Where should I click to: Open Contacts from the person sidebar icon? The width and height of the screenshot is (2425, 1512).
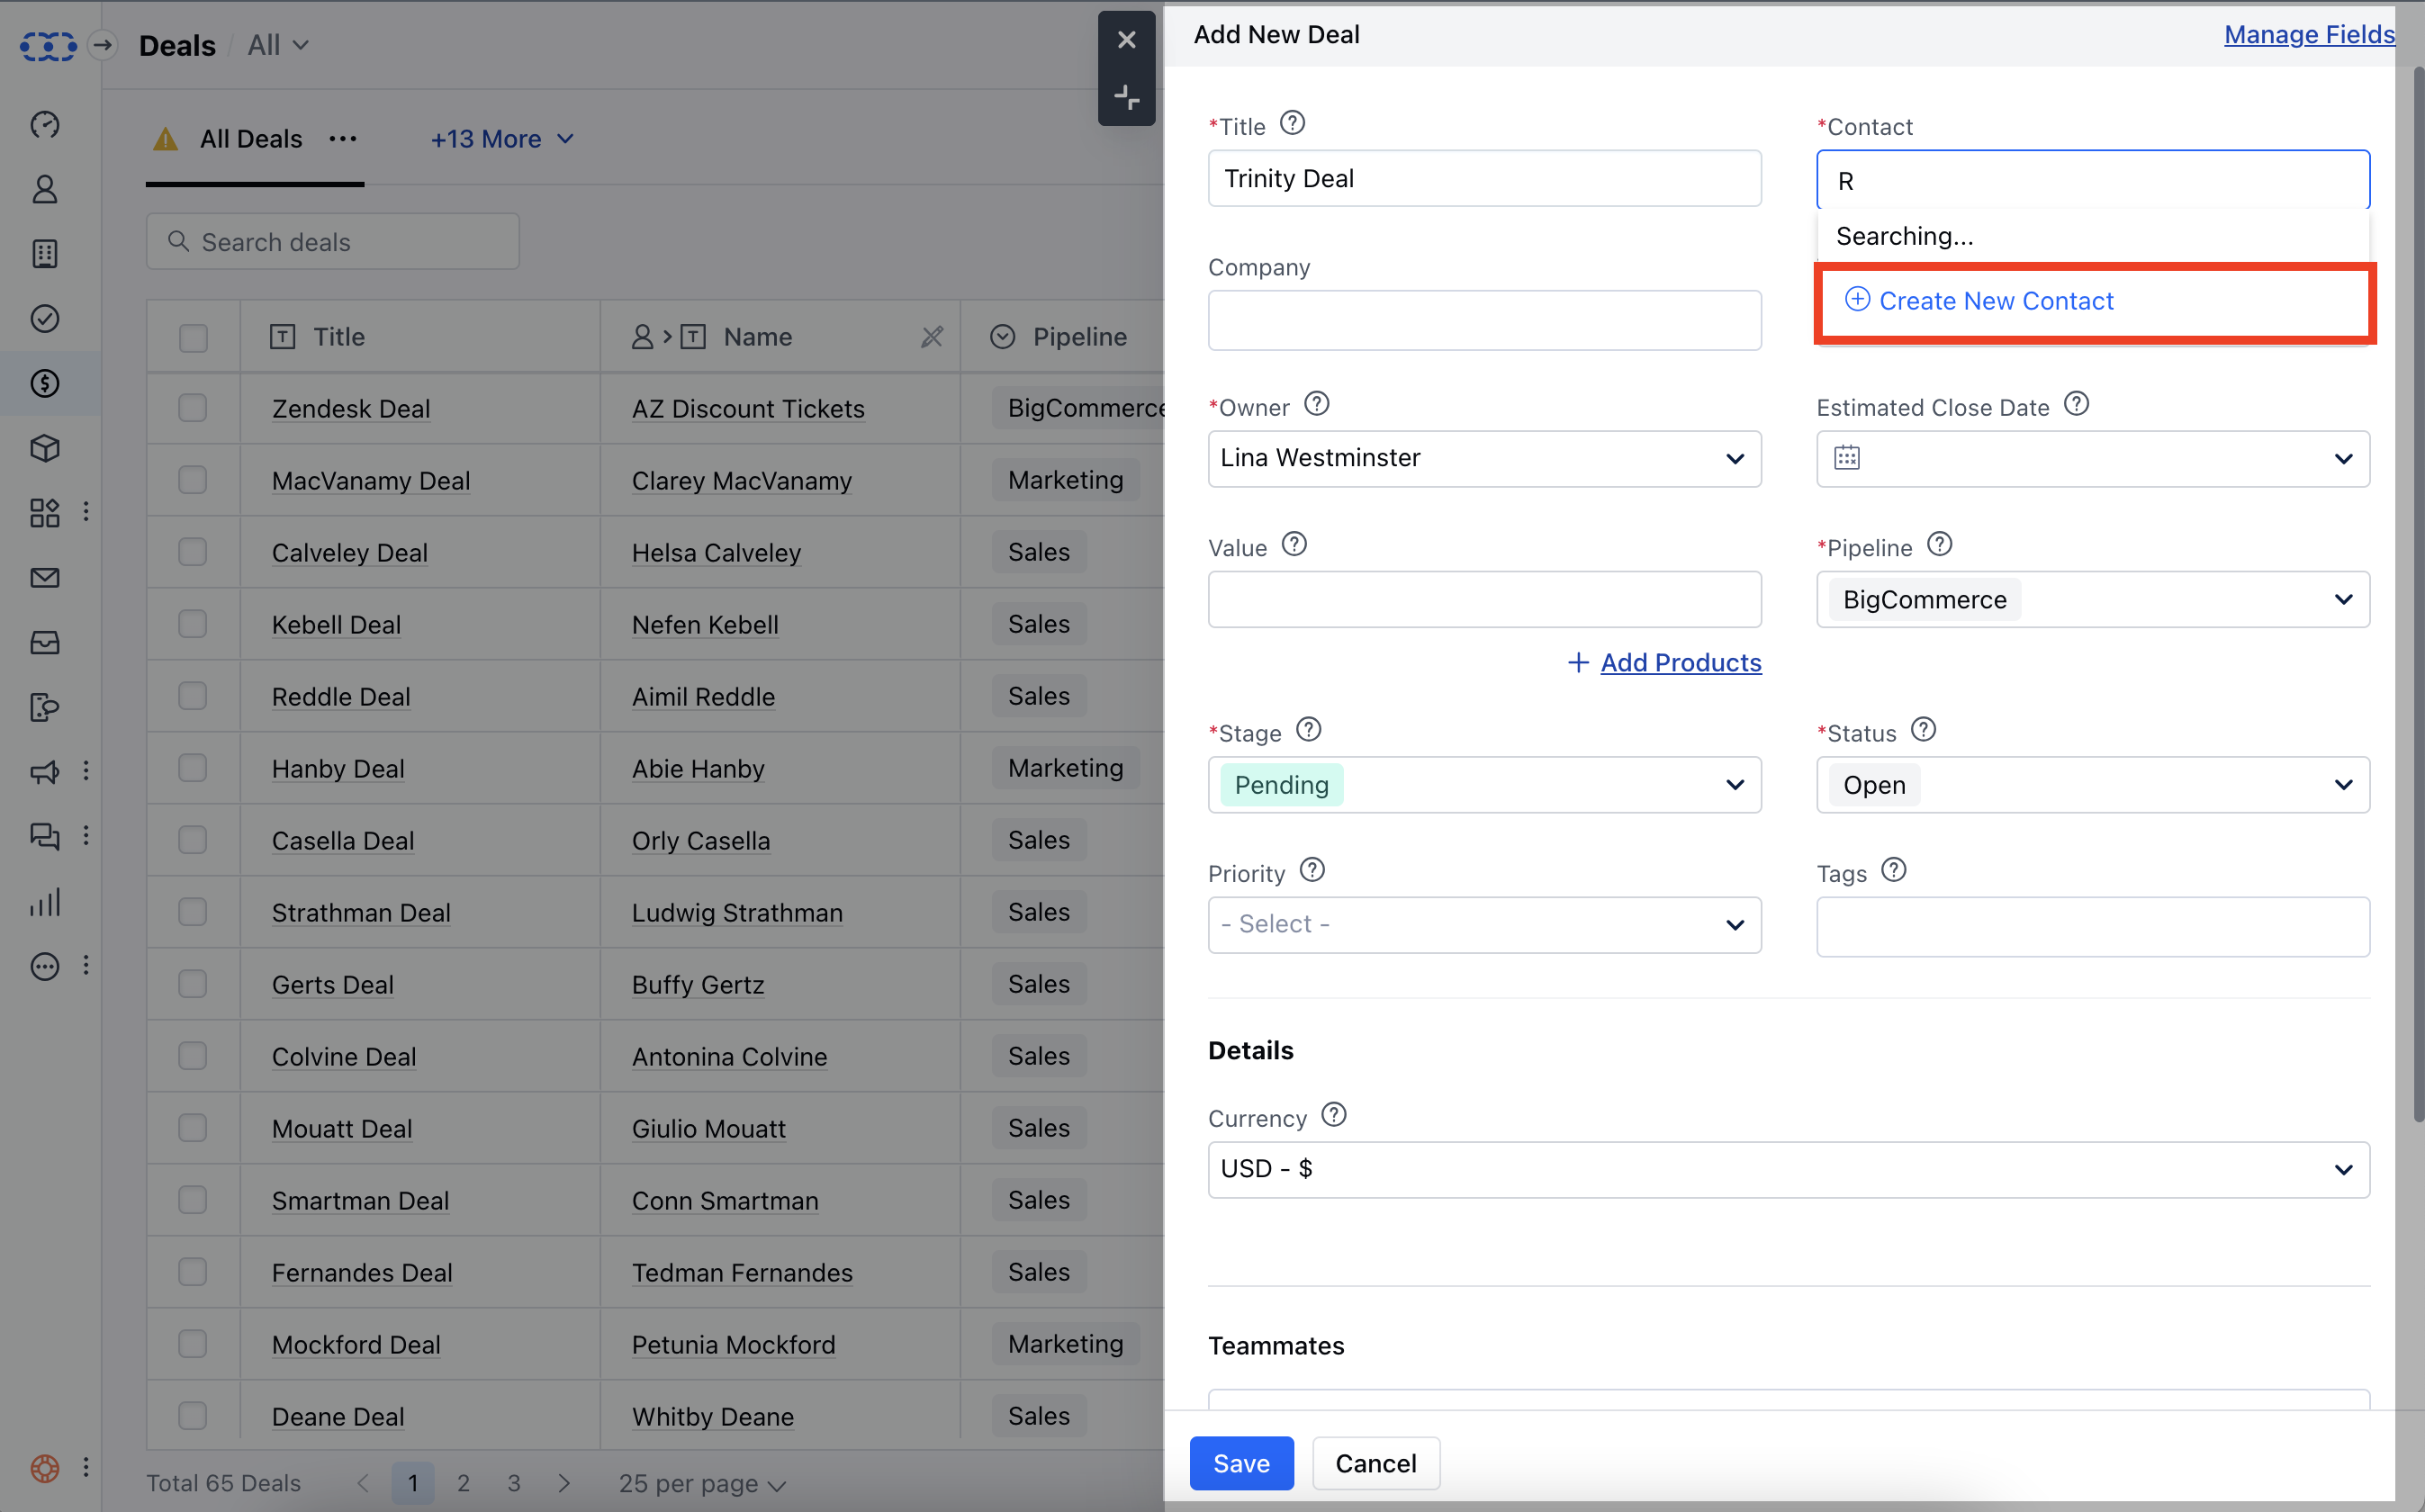45,190
